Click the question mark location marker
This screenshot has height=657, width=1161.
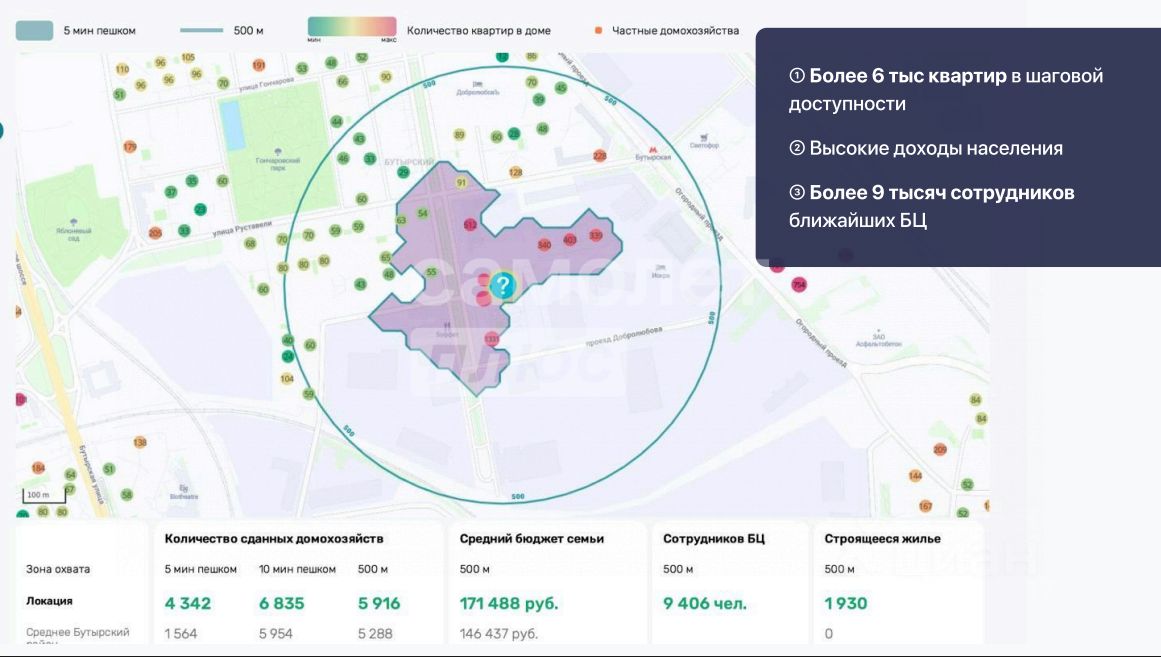pos(503,286)
